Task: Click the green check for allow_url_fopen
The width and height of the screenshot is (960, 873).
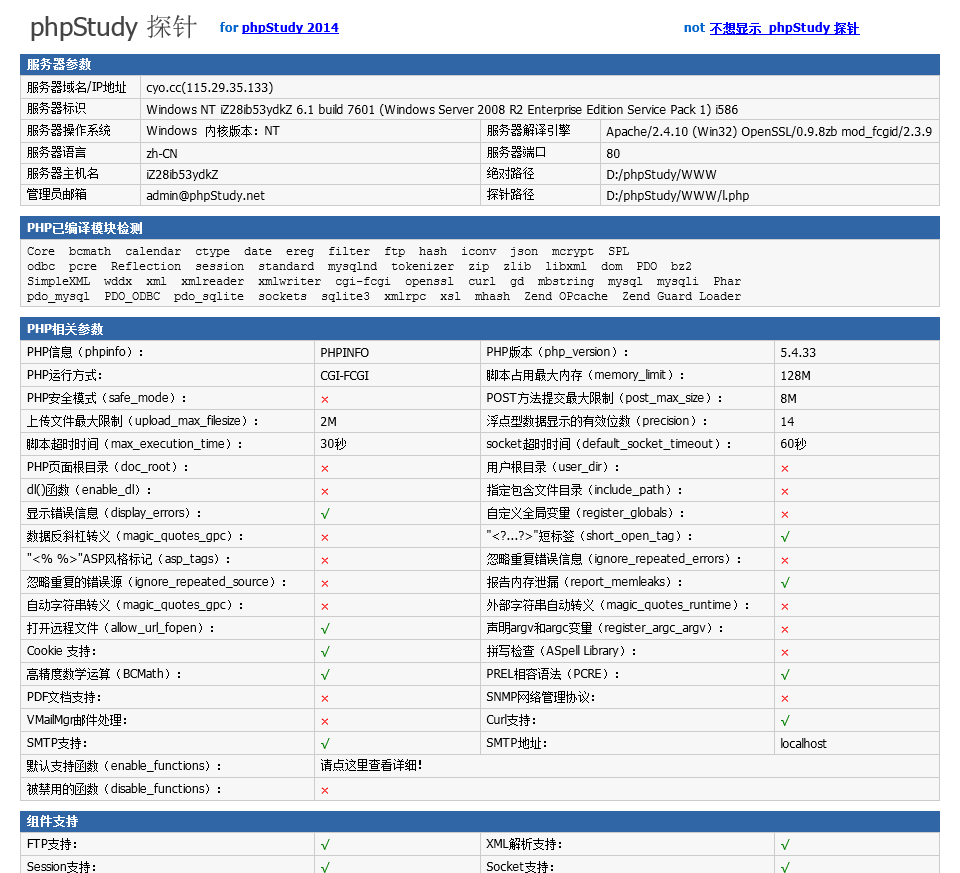Action: 325,629
